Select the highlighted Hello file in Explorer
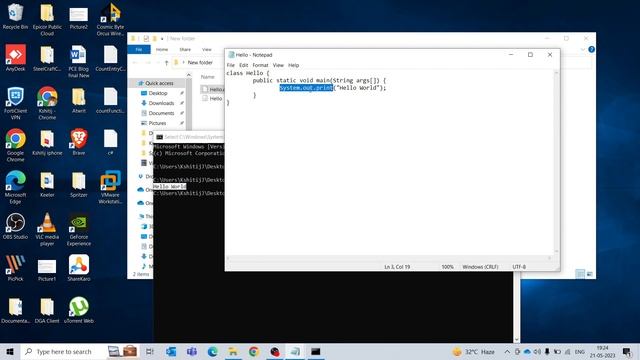The height and width of the screenshot is (360, 640). (x=212, y=89)
